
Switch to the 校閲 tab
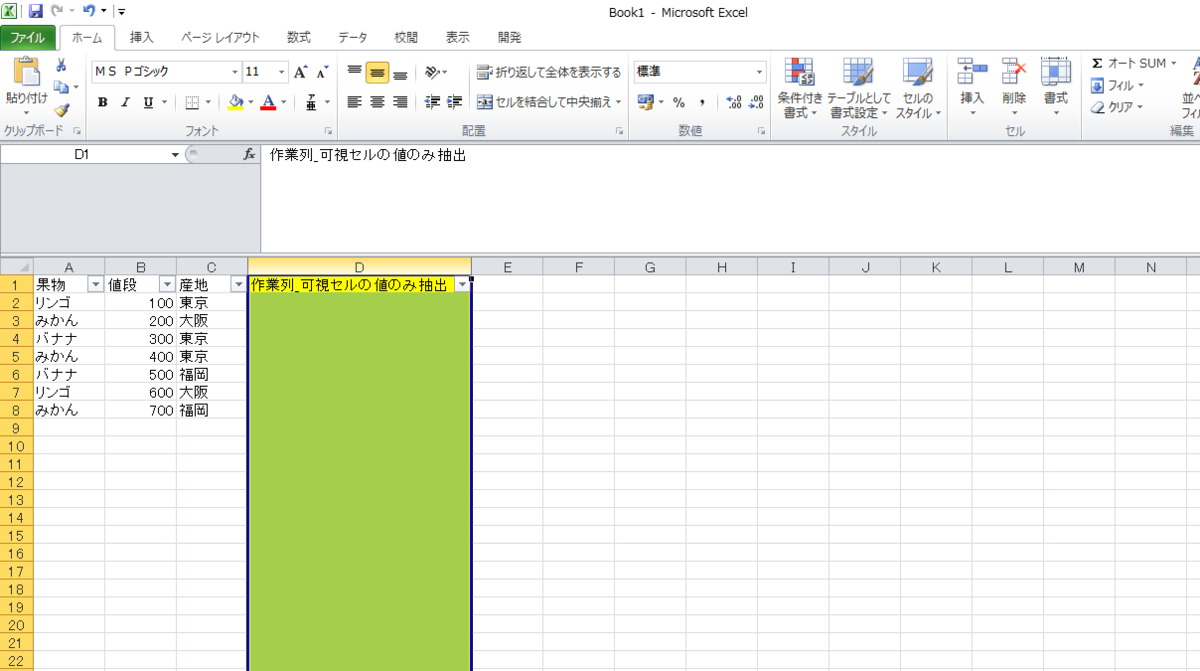point(406,38)
